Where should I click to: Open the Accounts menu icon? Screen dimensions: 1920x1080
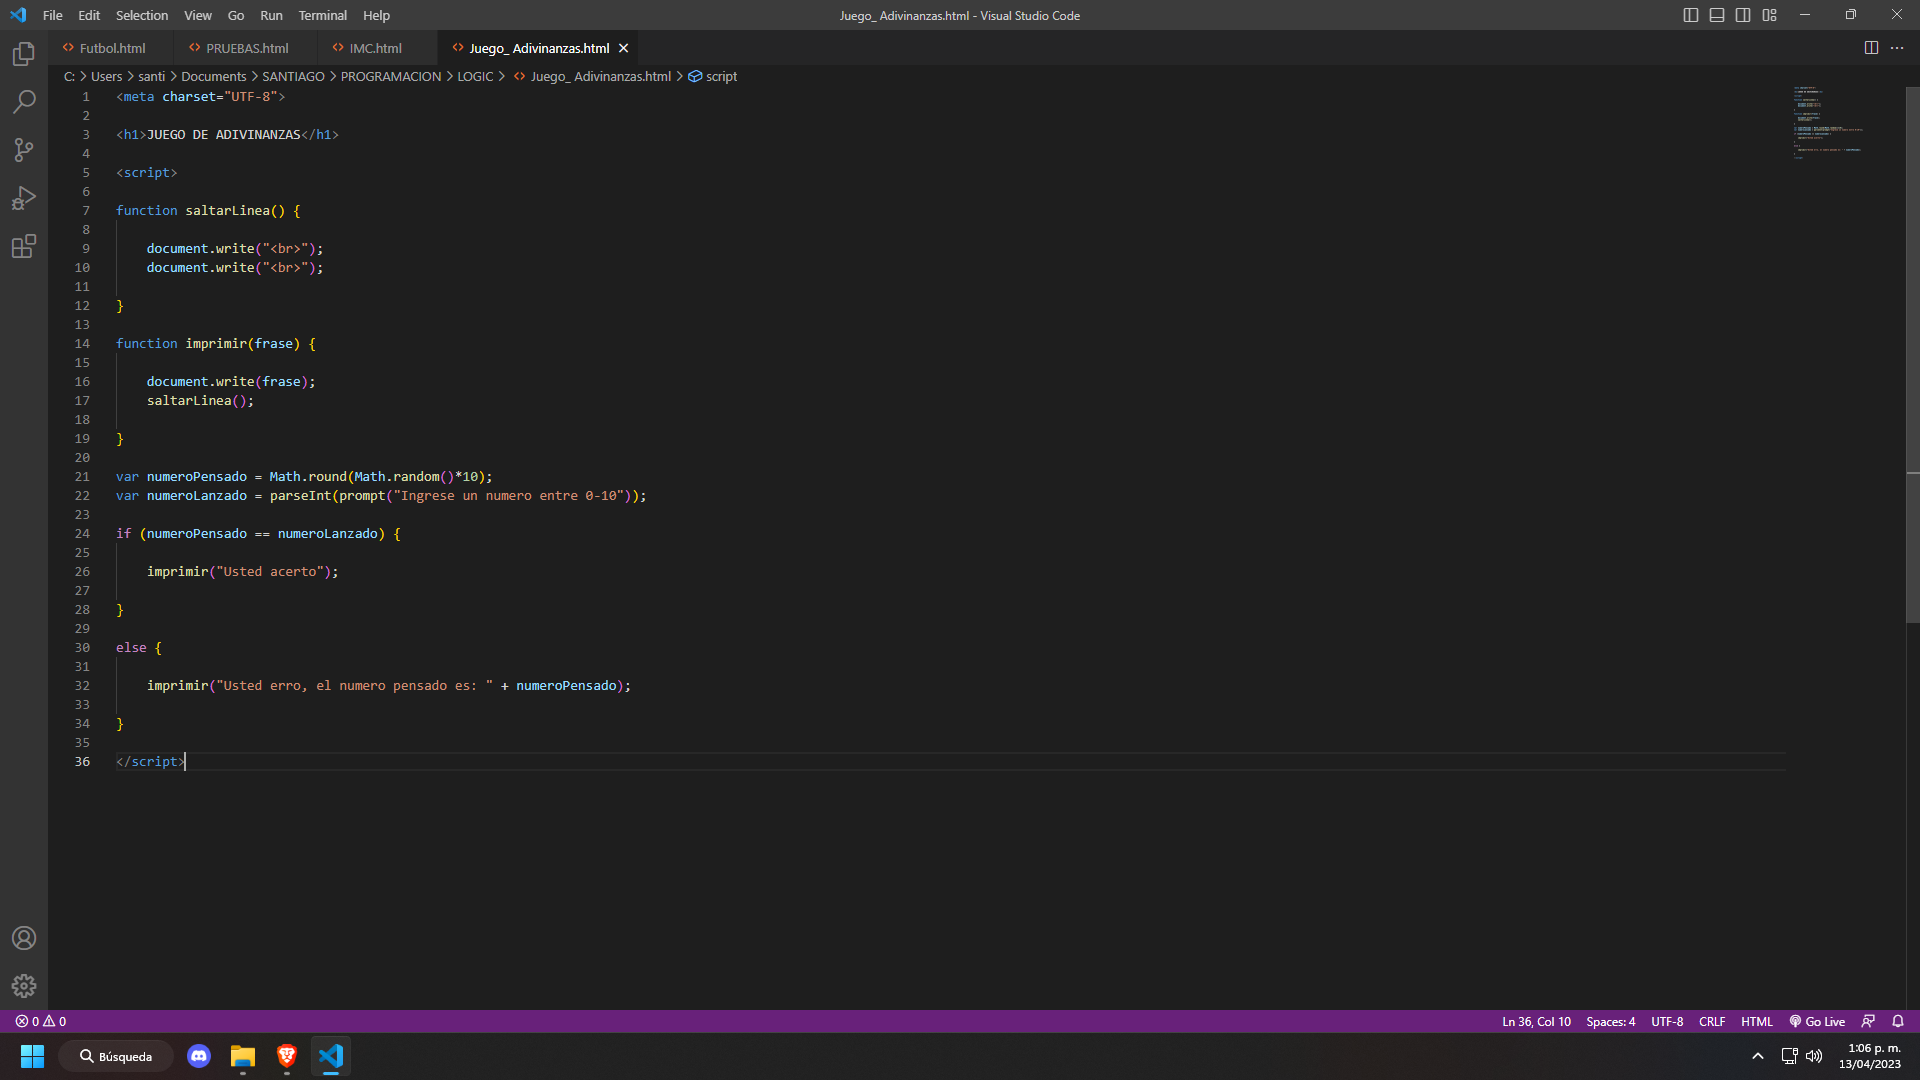(x=24, y=938)
